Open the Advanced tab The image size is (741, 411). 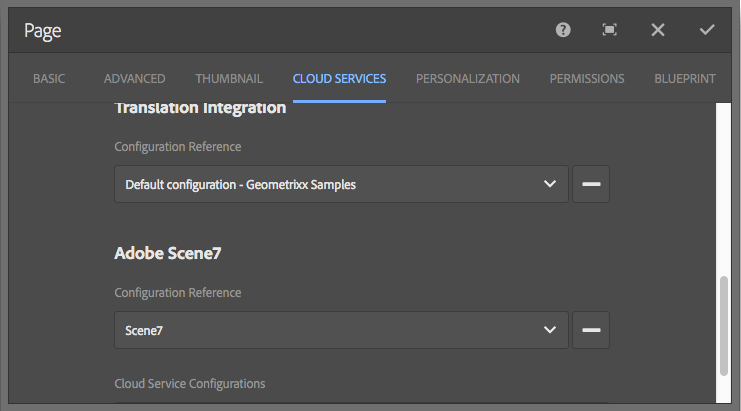coord(134,79)
